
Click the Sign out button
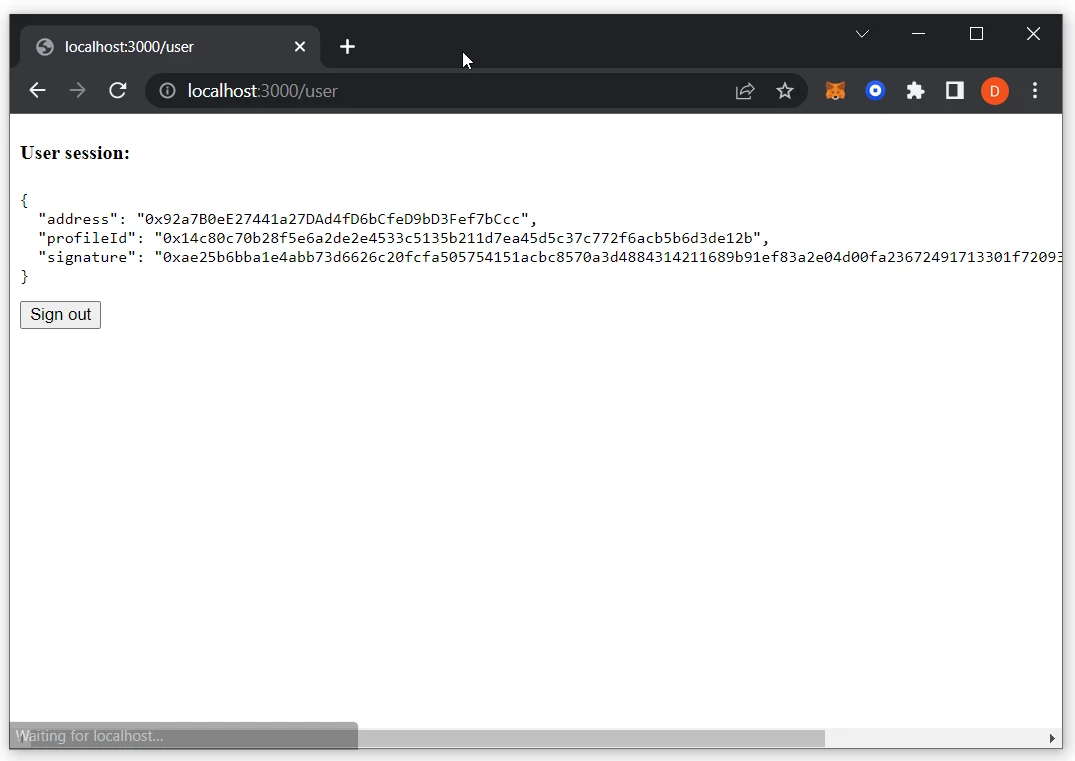click(60, 315)
